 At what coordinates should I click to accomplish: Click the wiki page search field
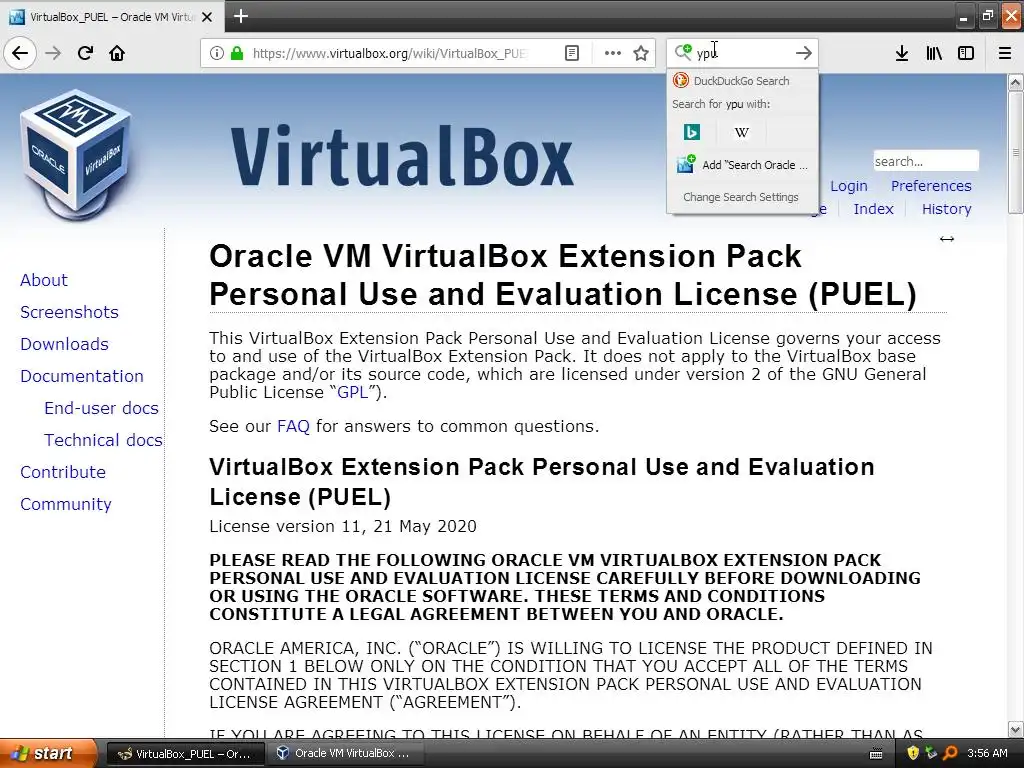[925, 161]
